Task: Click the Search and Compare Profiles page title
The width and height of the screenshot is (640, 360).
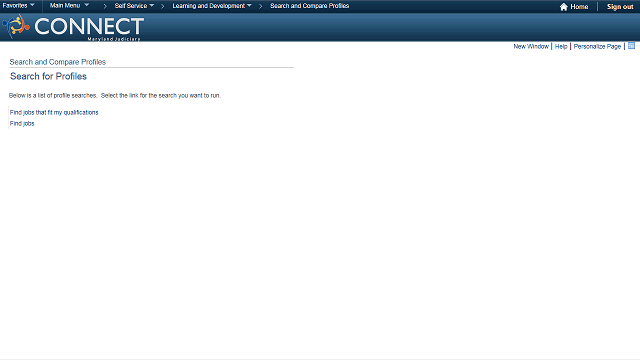Action: [x=58, y=62]
